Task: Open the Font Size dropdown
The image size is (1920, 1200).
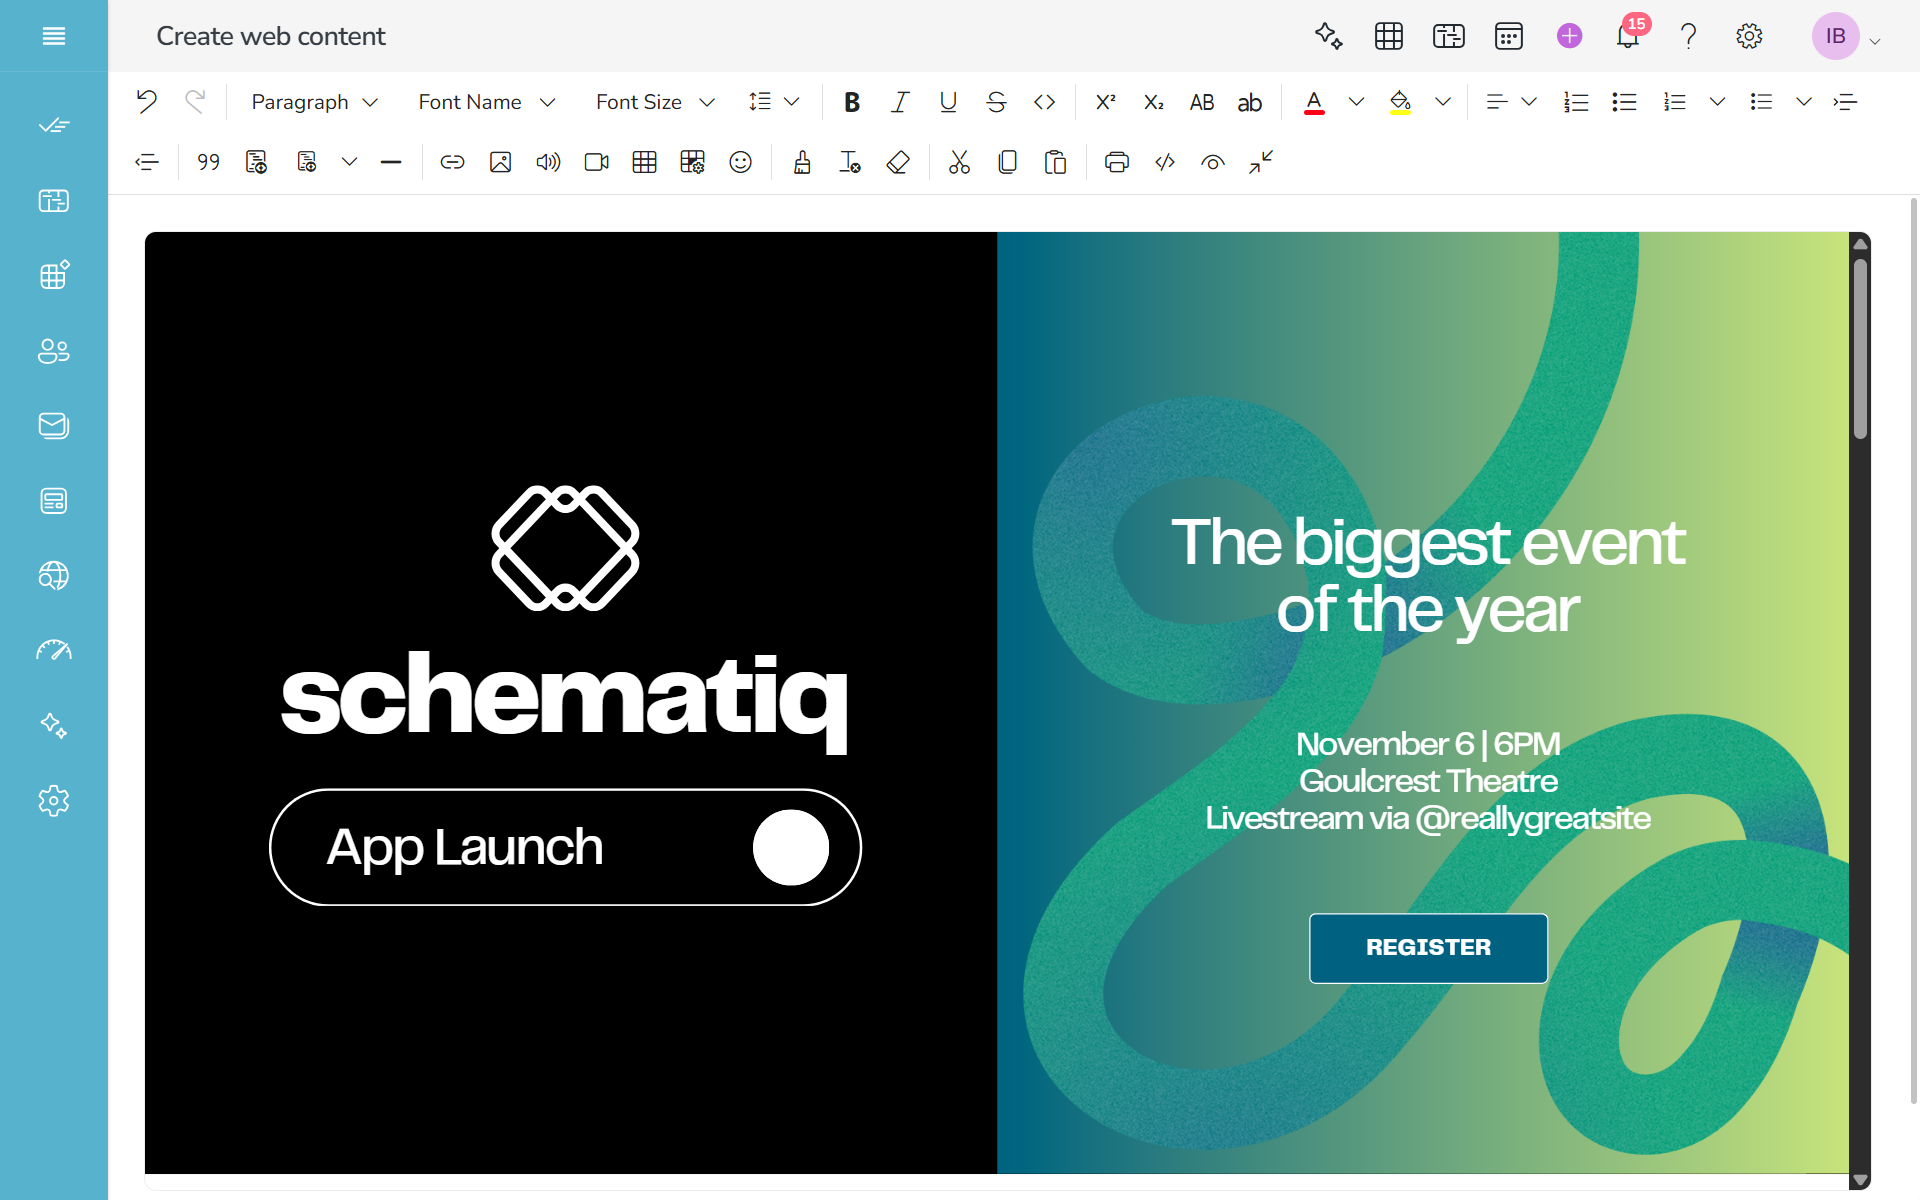Action: 655,102
